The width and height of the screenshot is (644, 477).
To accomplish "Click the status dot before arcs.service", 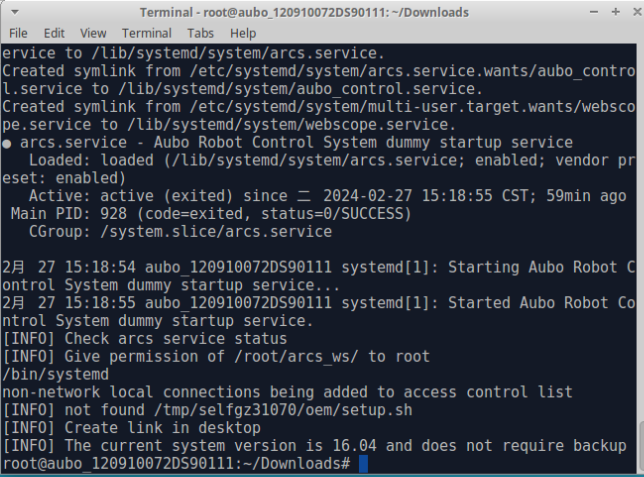I will click(7, 143).
